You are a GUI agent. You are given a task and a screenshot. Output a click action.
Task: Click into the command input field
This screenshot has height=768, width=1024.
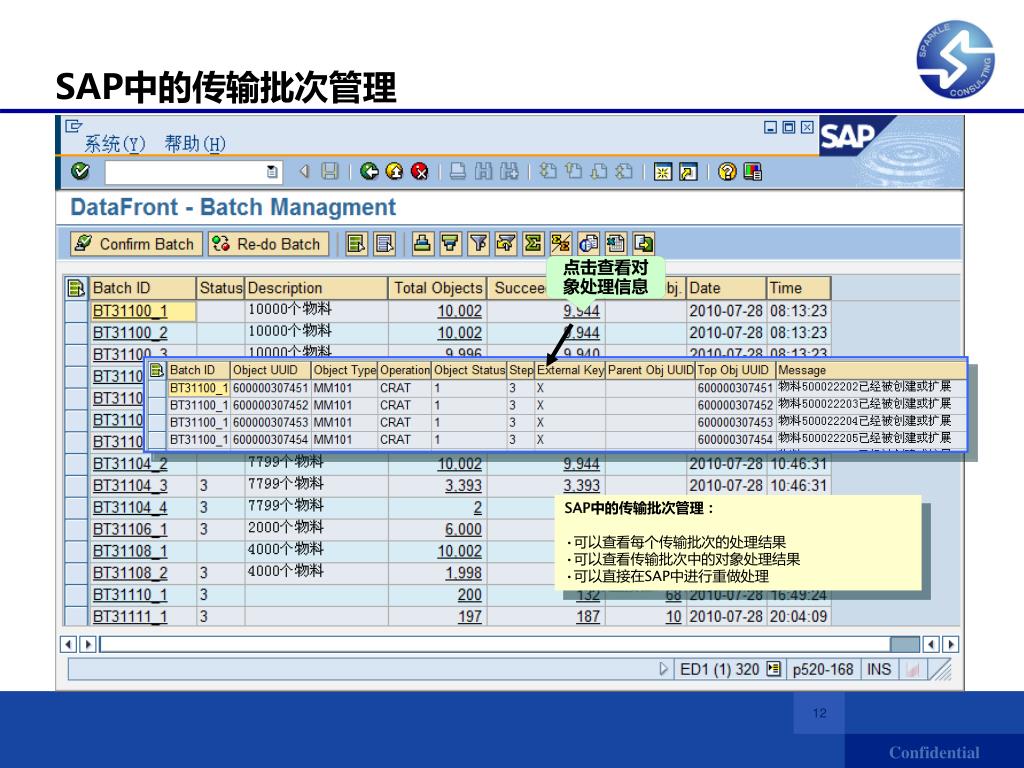point(185,172)
